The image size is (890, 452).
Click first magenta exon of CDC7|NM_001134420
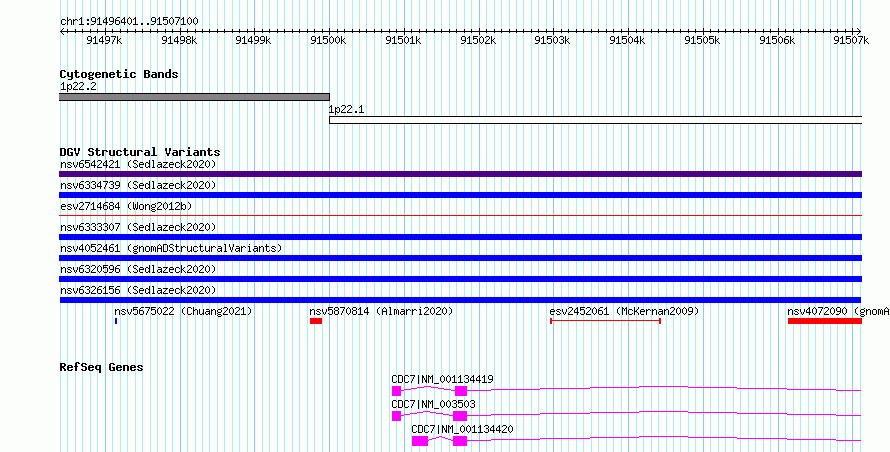point(419,441)
